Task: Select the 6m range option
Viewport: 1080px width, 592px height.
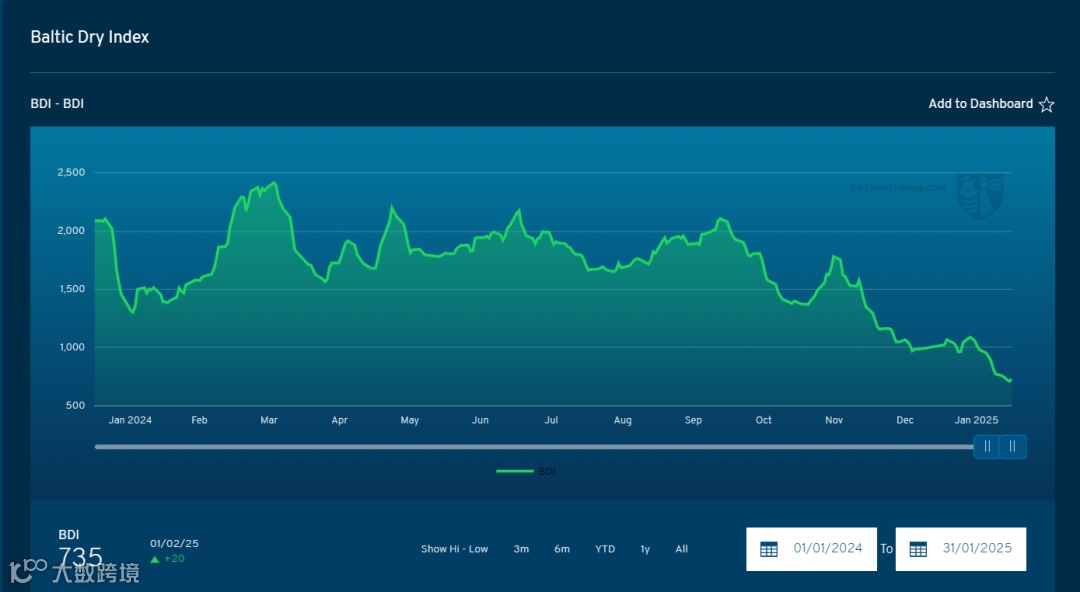Action: point(561,549)
